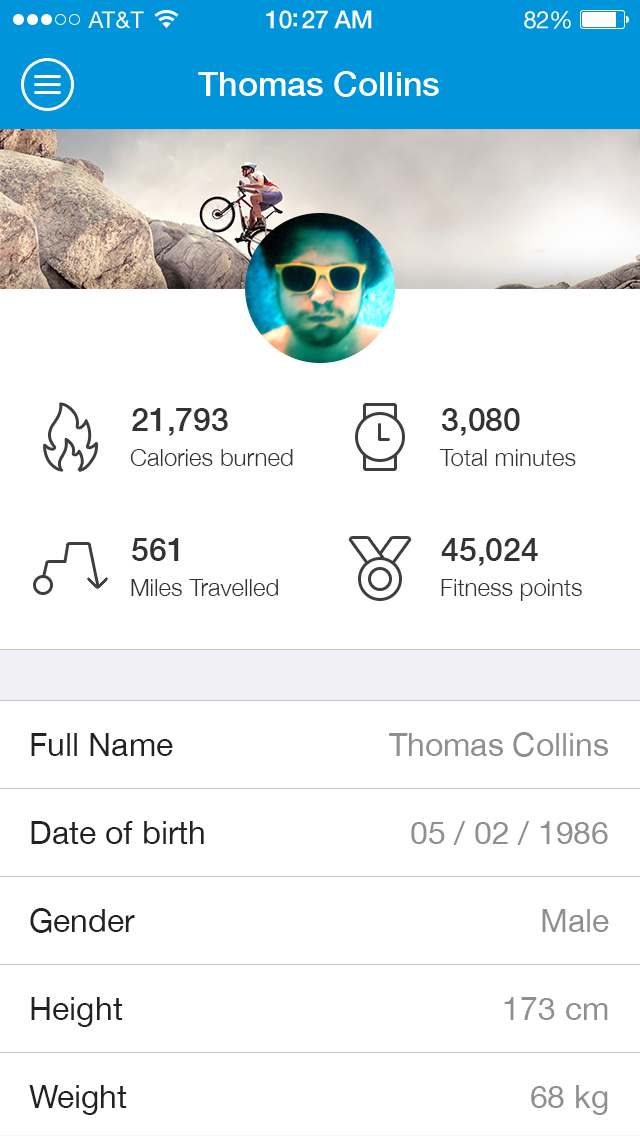Screen dimensions: 640x1136
Task: Open the 561 Miles Travelled stat
Action: coord(204,568)
